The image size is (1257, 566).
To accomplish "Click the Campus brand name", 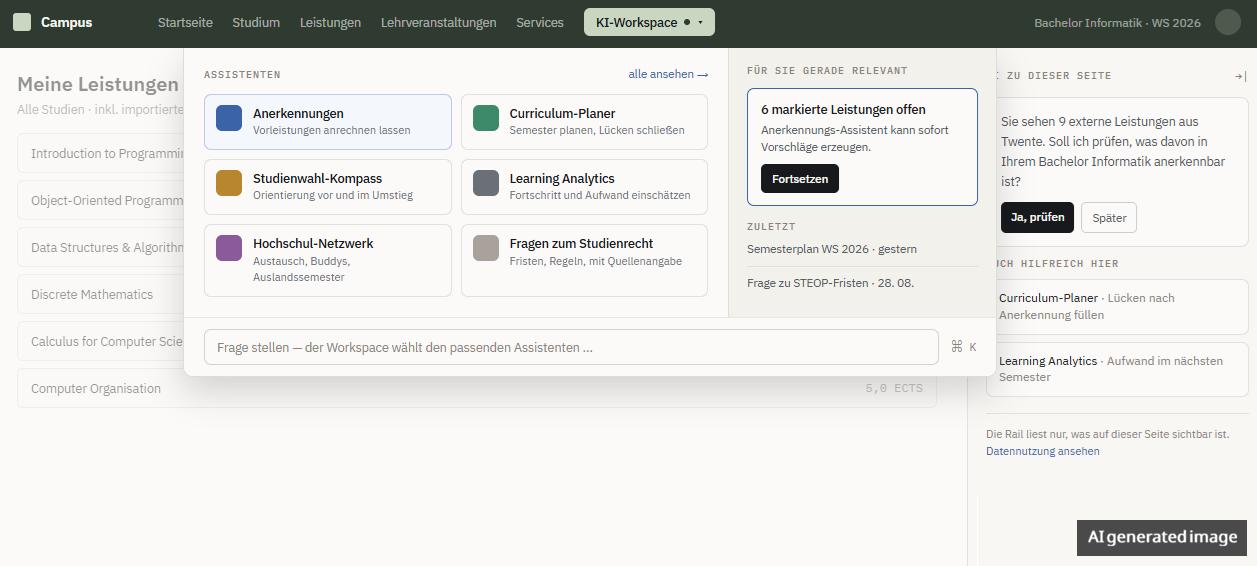I will tap(66, 22).
